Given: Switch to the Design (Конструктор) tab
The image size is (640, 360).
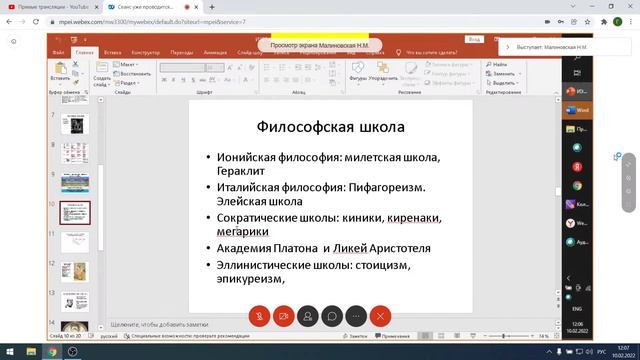Looking at the screenshot, I should (146, 53).
